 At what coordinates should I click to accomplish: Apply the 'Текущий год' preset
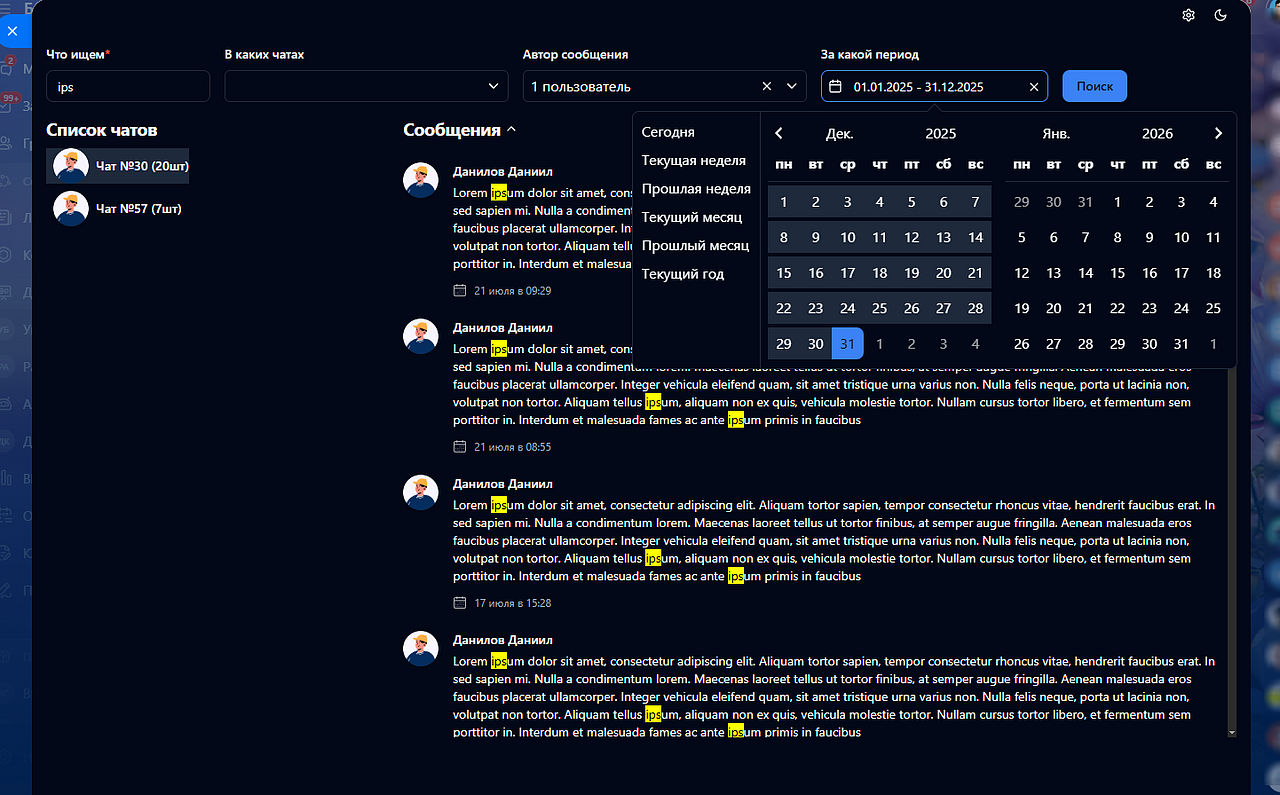pos(683,274)
